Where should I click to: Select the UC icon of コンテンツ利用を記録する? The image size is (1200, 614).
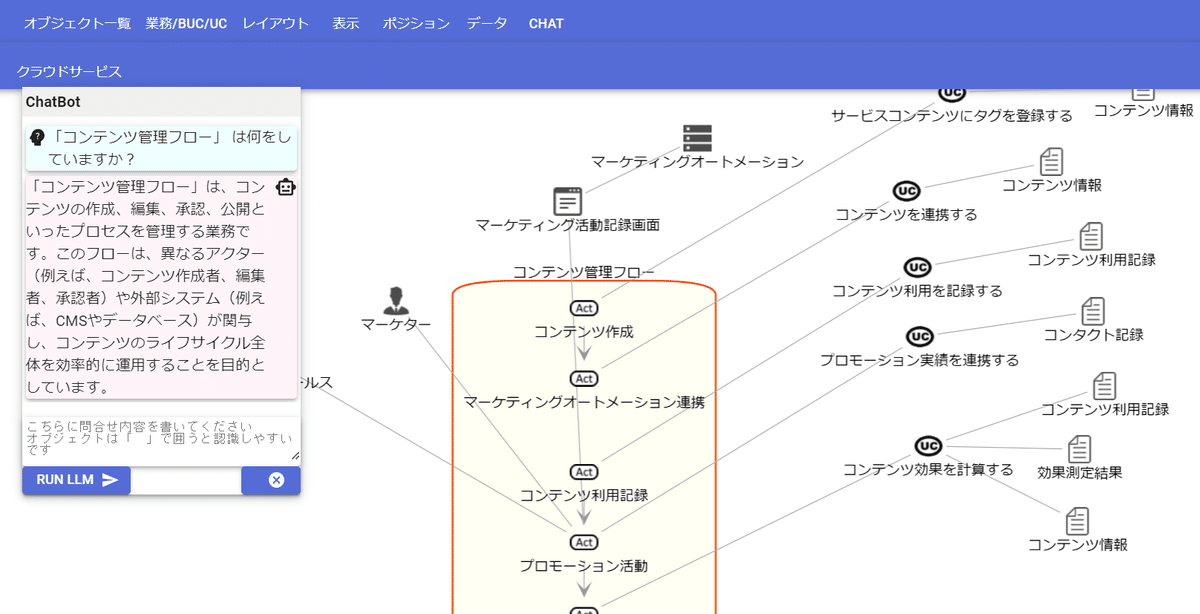pyautogui.click(x=918, y=267)
